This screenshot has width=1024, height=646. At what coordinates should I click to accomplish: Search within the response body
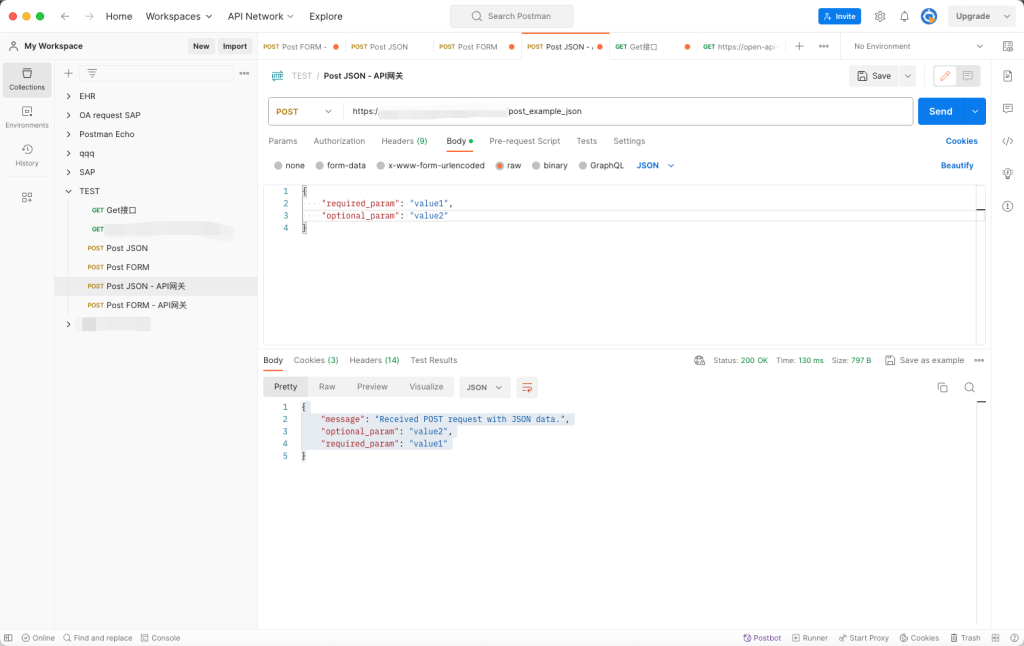coord(970,387)
